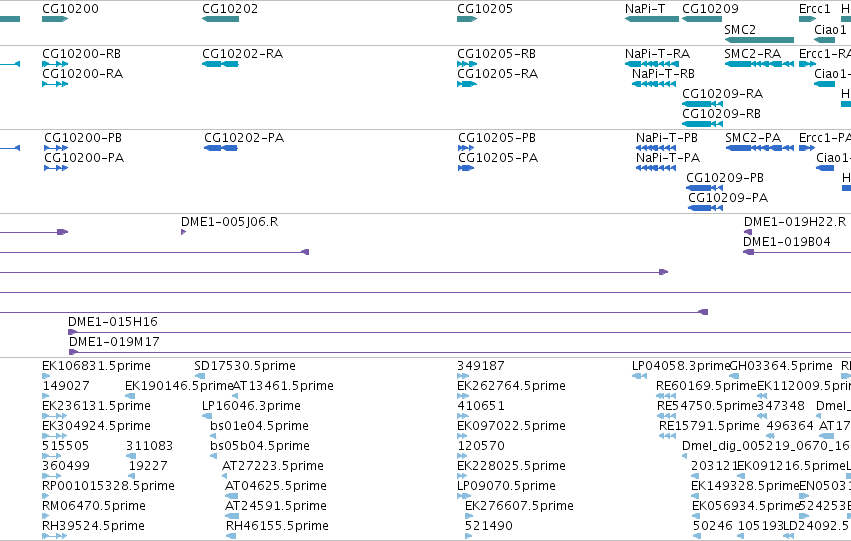851x541 pixels.
Task: Click the CG10205 gene label
Action: point(485,9)
